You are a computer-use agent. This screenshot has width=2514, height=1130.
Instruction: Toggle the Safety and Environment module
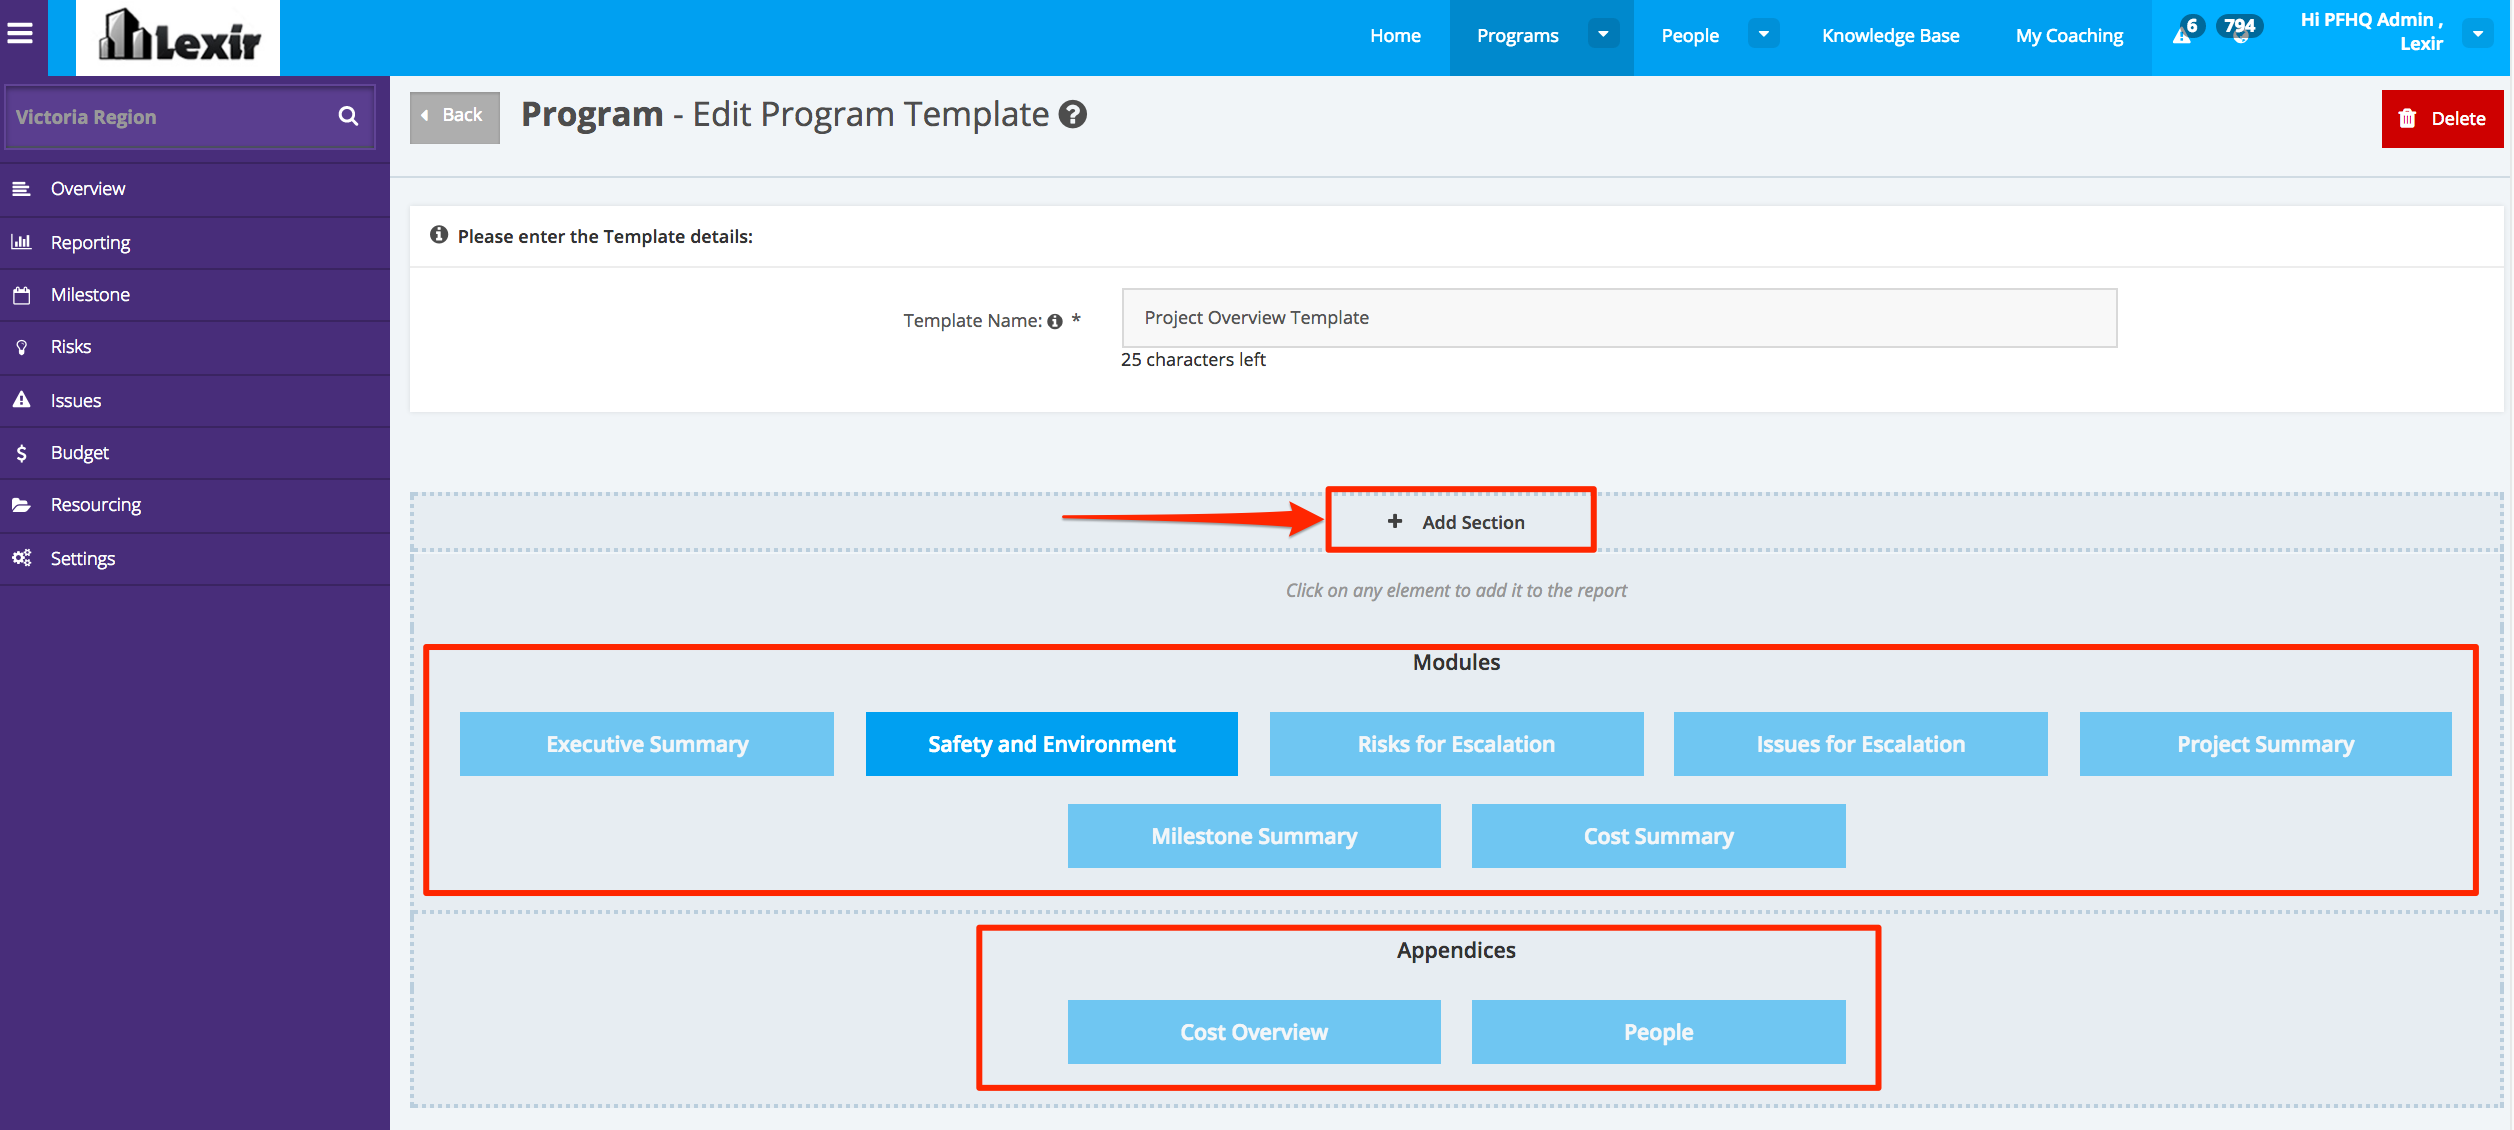pyautogui.click(x=1051, y=744)
